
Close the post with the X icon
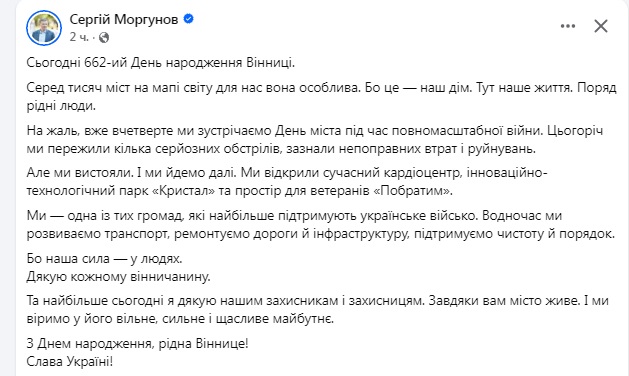point(601,26)
